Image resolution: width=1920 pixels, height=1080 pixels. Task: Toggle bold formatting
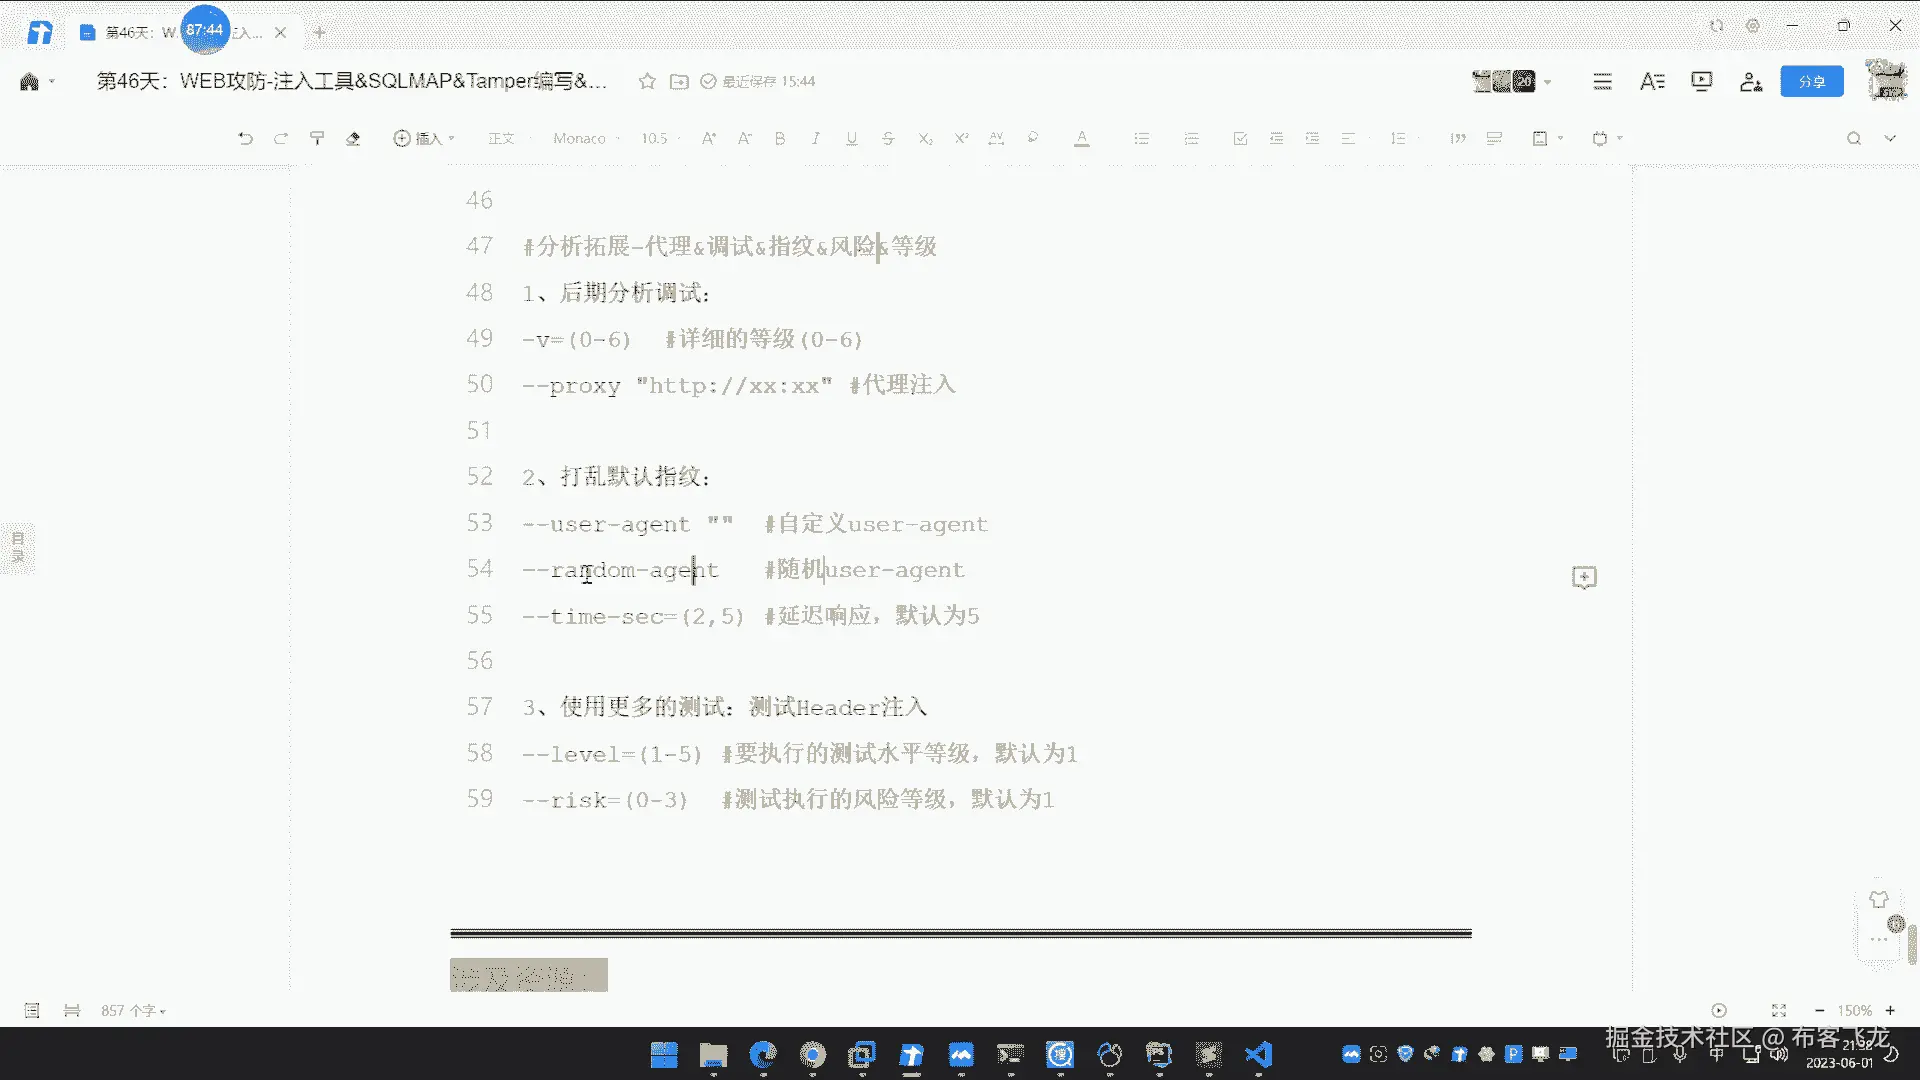click(780, 139)
